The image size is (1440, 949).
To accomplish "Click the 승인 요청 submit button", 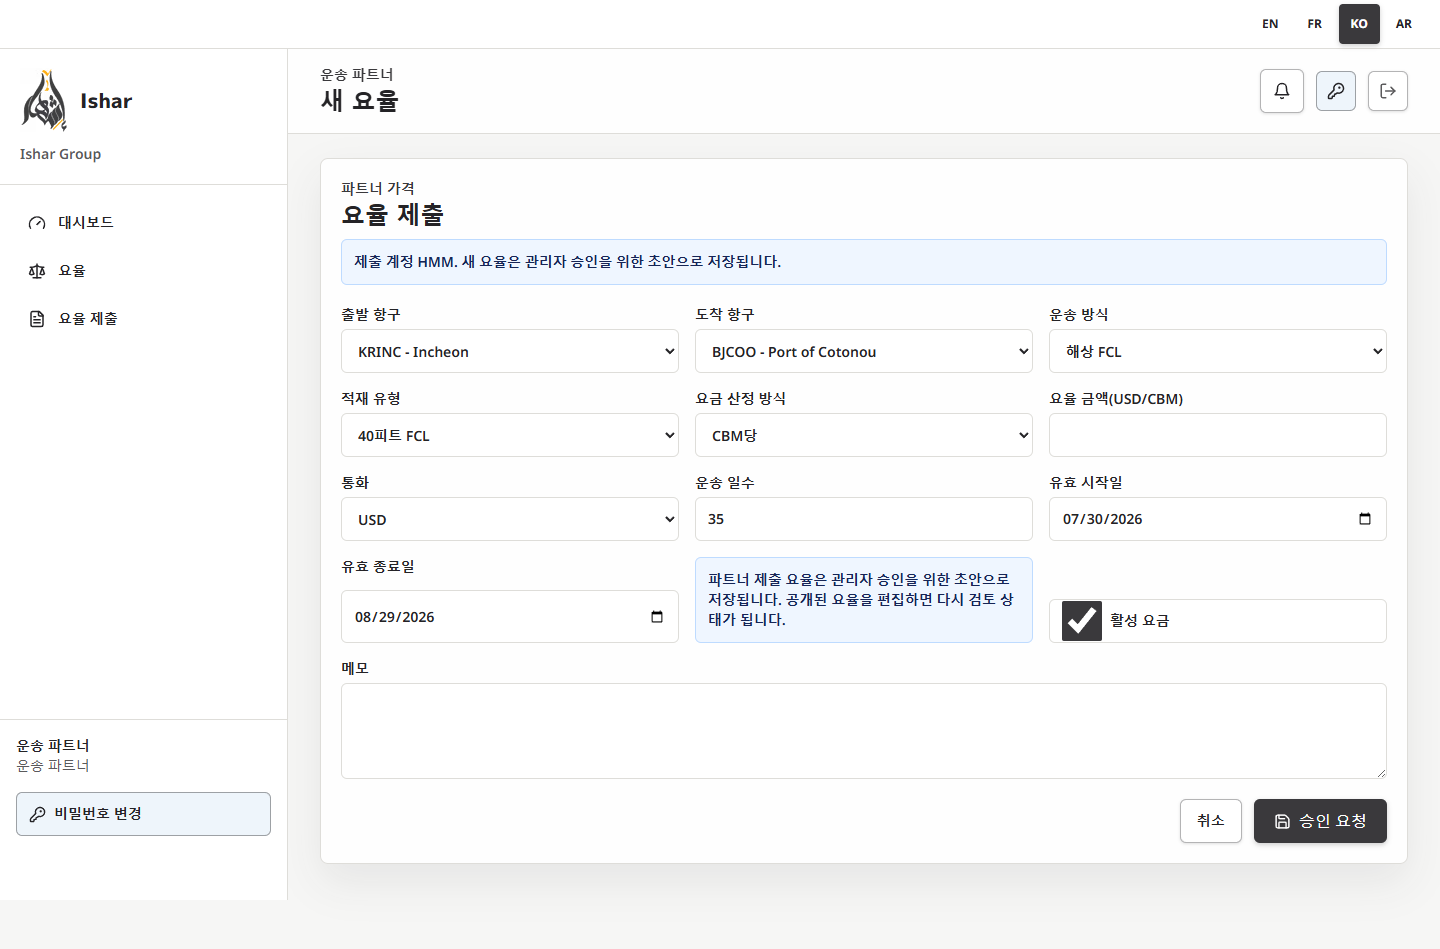I will point(1320,821).
